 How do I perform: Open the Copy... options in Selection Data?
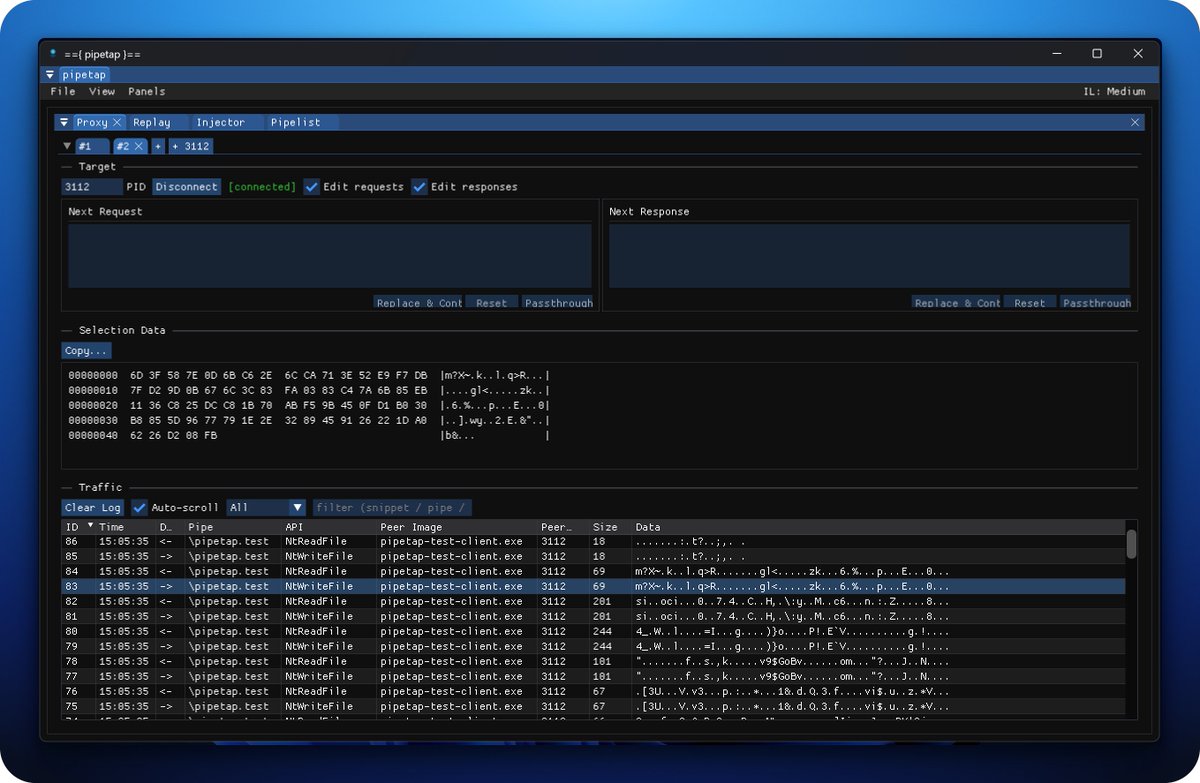point(87,351)
